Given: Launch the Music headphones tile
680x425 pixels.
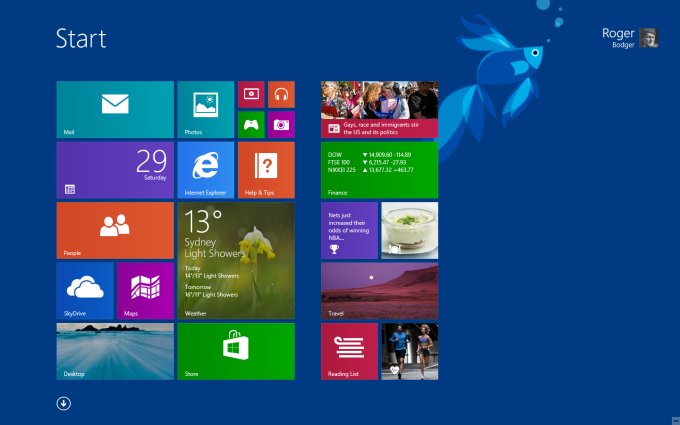Looking at the screenshot, I should (x=281, y=94).
